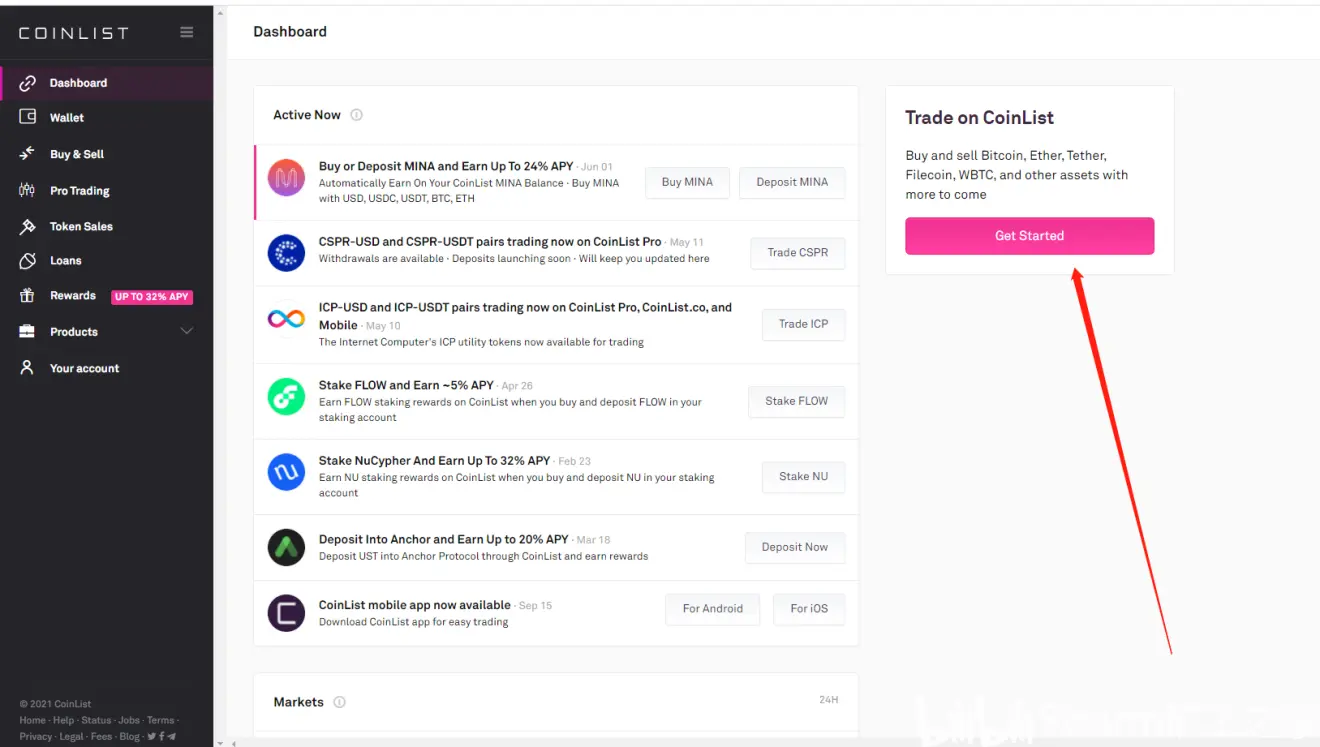This screenshot has width=1320, height=747.
Task: Click the Token Sales rocket icon
Action: [28, 227]
